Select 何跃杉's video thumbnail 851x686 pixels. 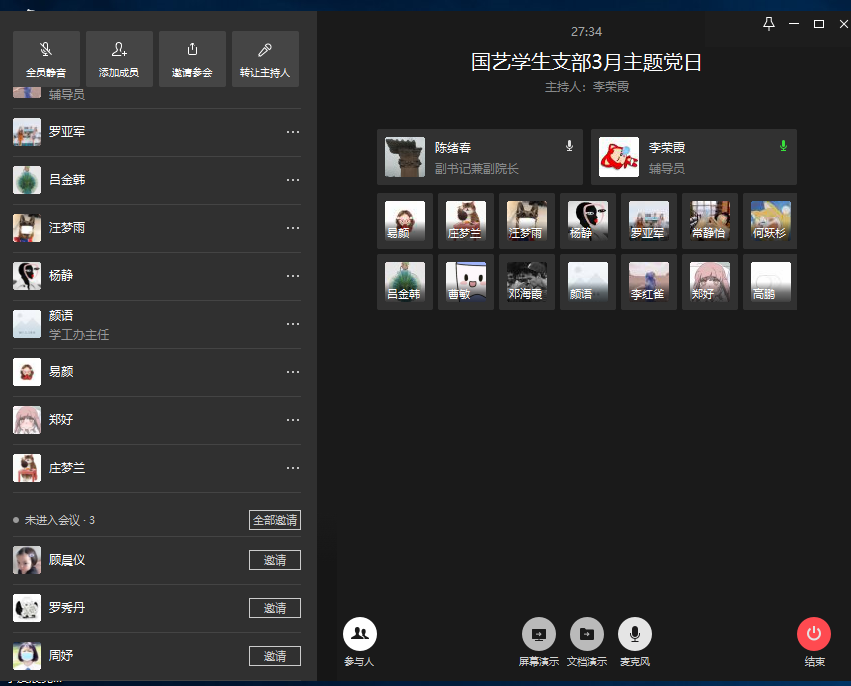point(770,221)
